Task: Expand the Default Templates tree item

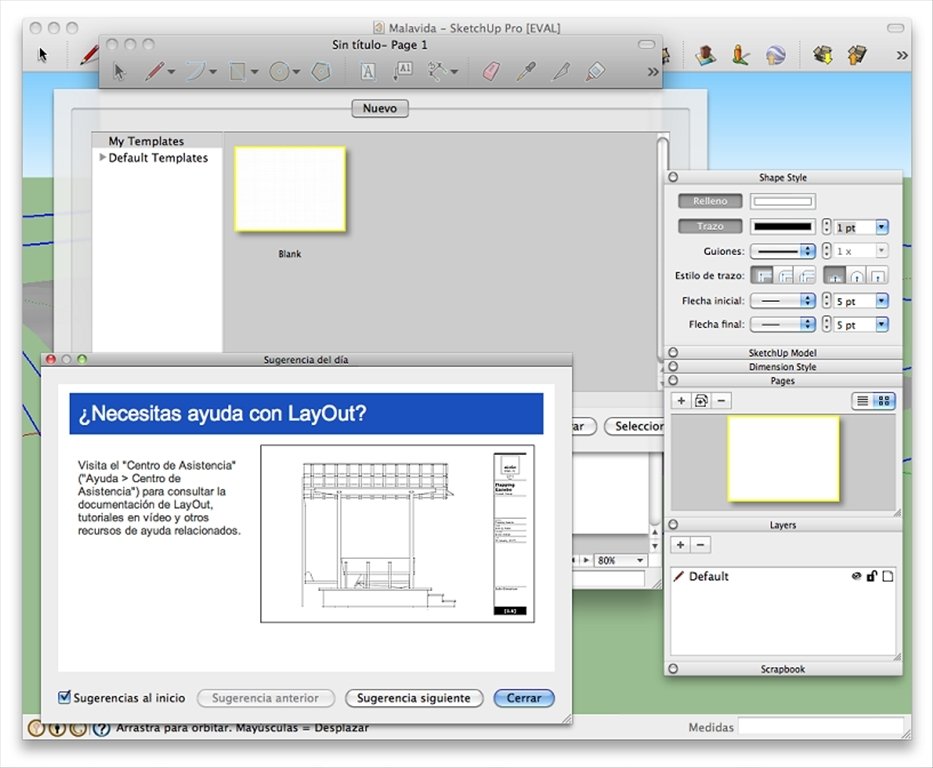Action: 102,158
